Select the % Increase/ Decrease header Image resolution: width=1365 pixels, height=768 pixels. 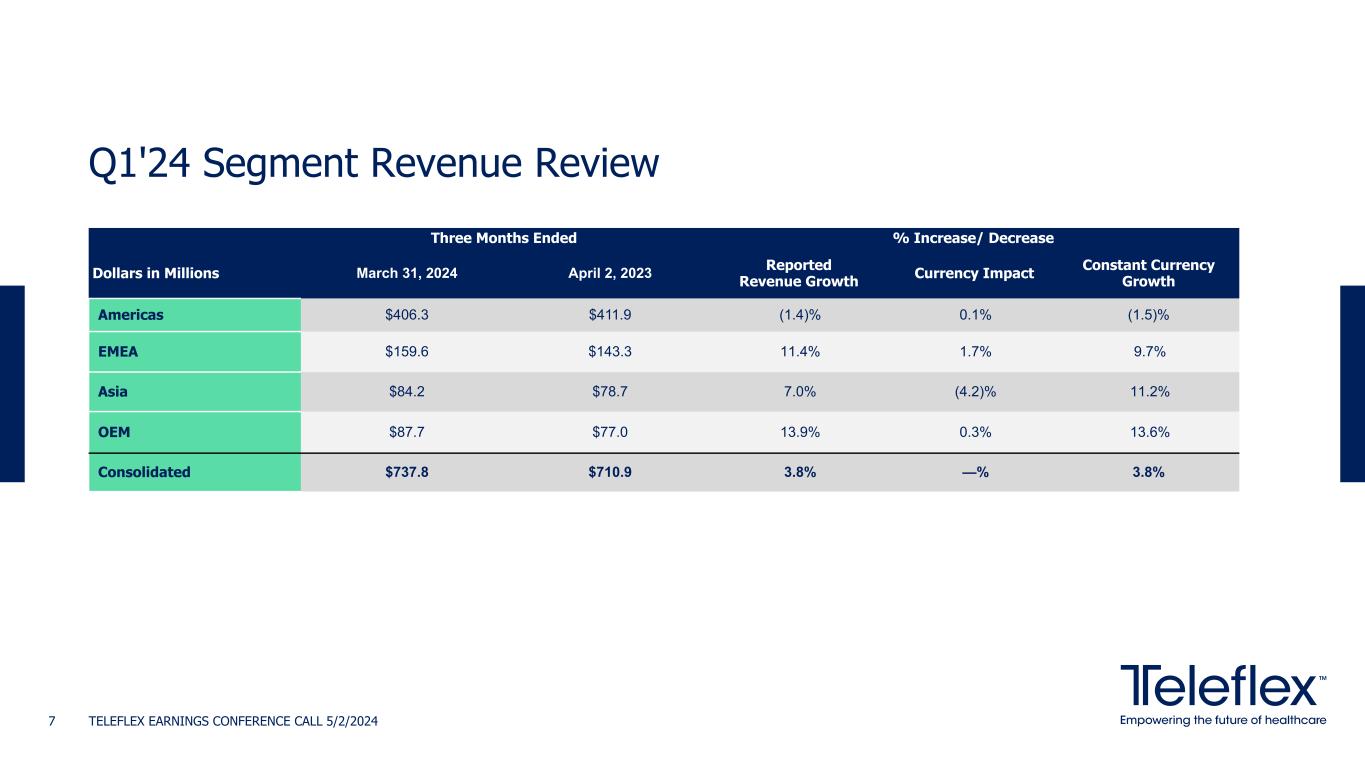point(973,238)
